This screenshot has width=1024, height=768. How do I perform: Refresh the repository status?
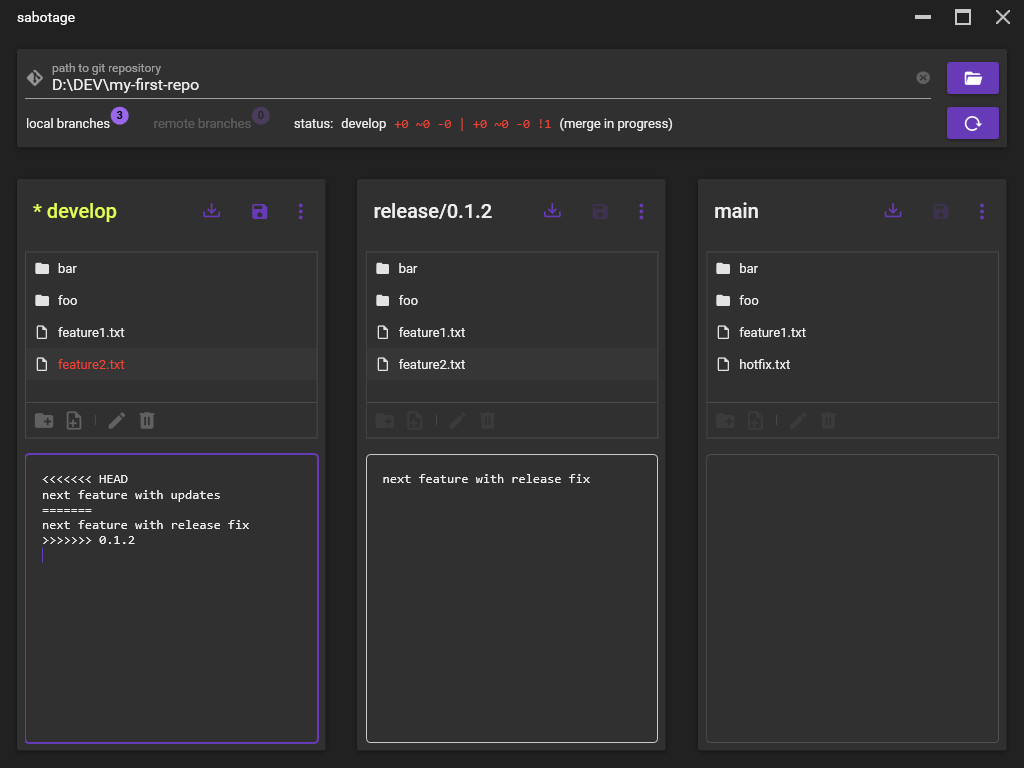[972, 123]
